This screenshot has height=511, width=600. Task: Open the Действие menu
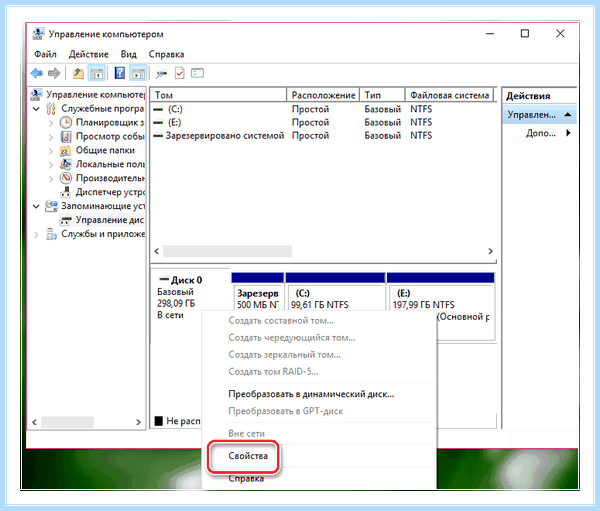[88, 54]
